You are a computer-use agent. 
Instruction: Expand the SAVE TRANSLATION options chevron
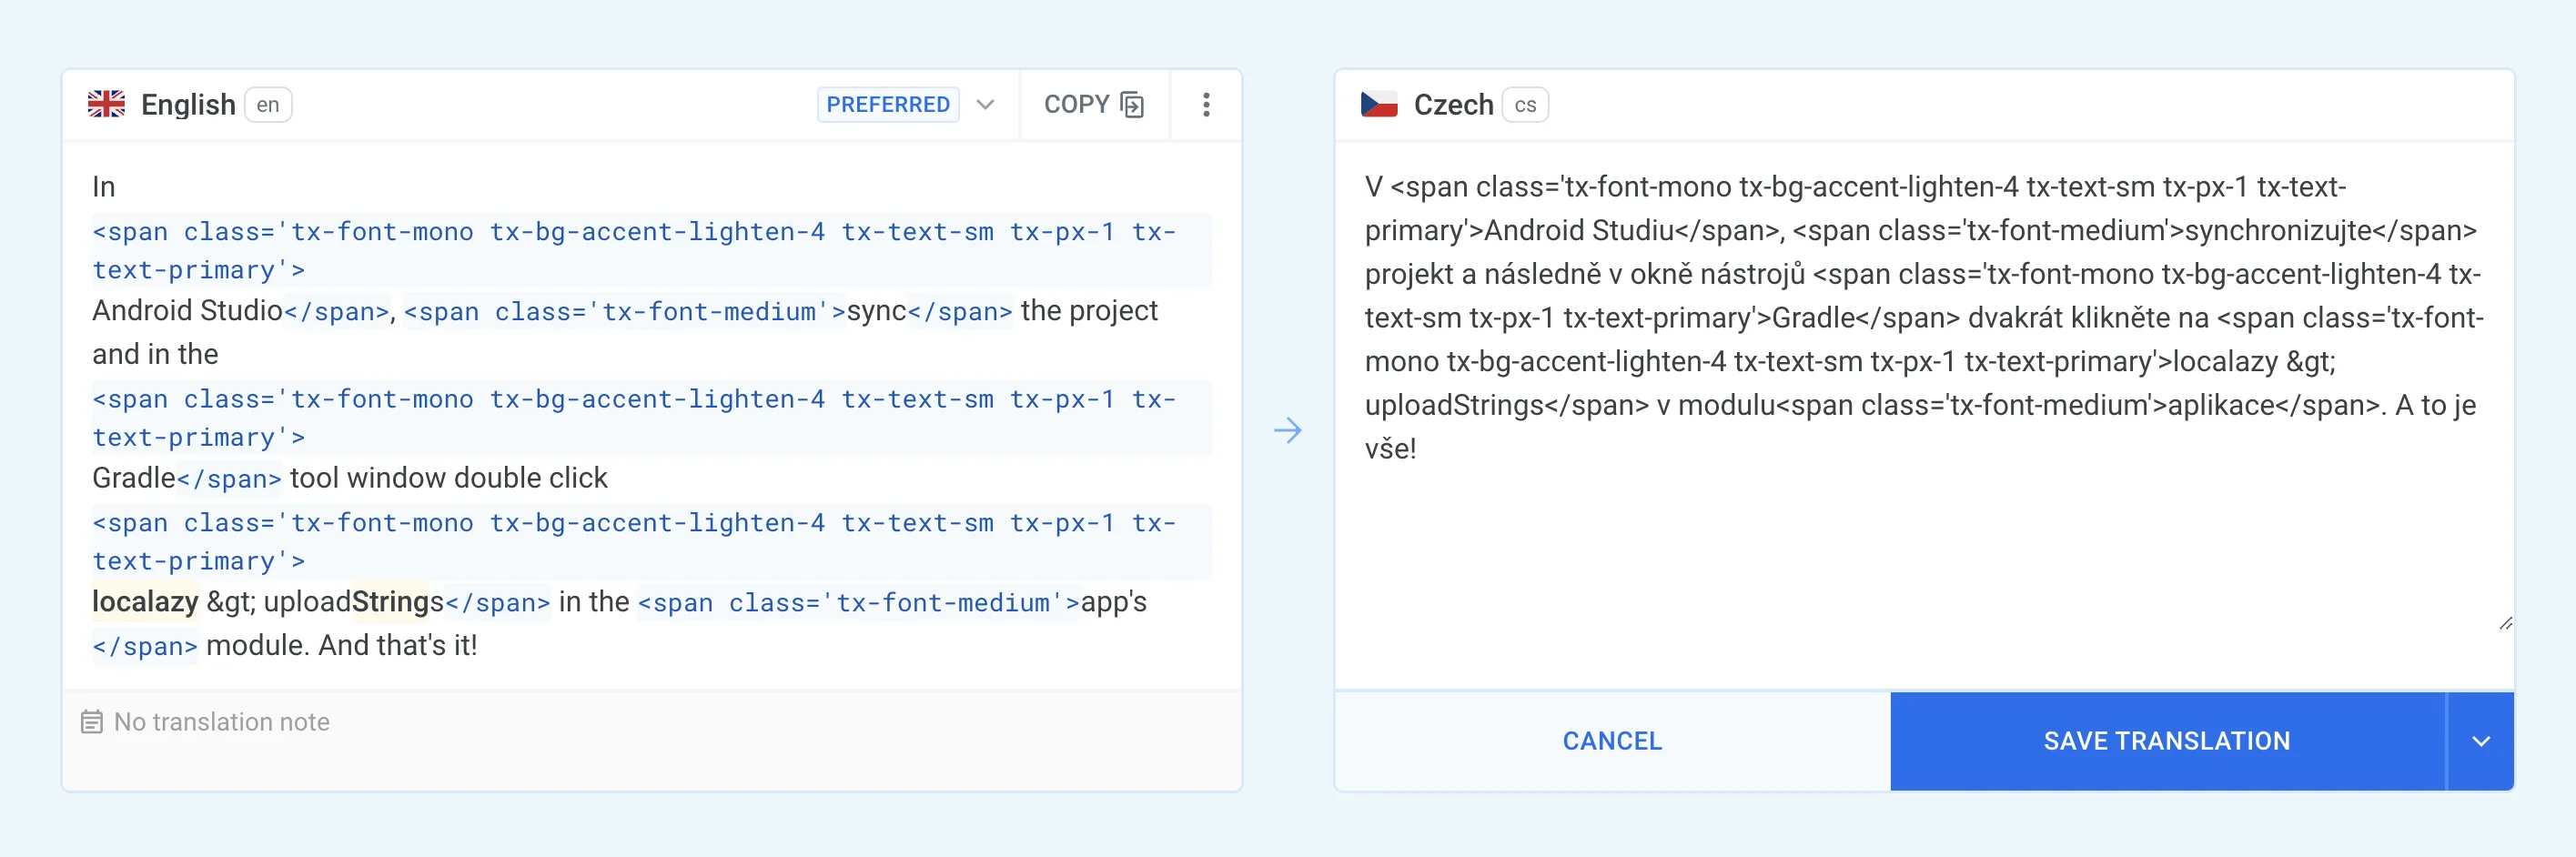pos(2481,741)
